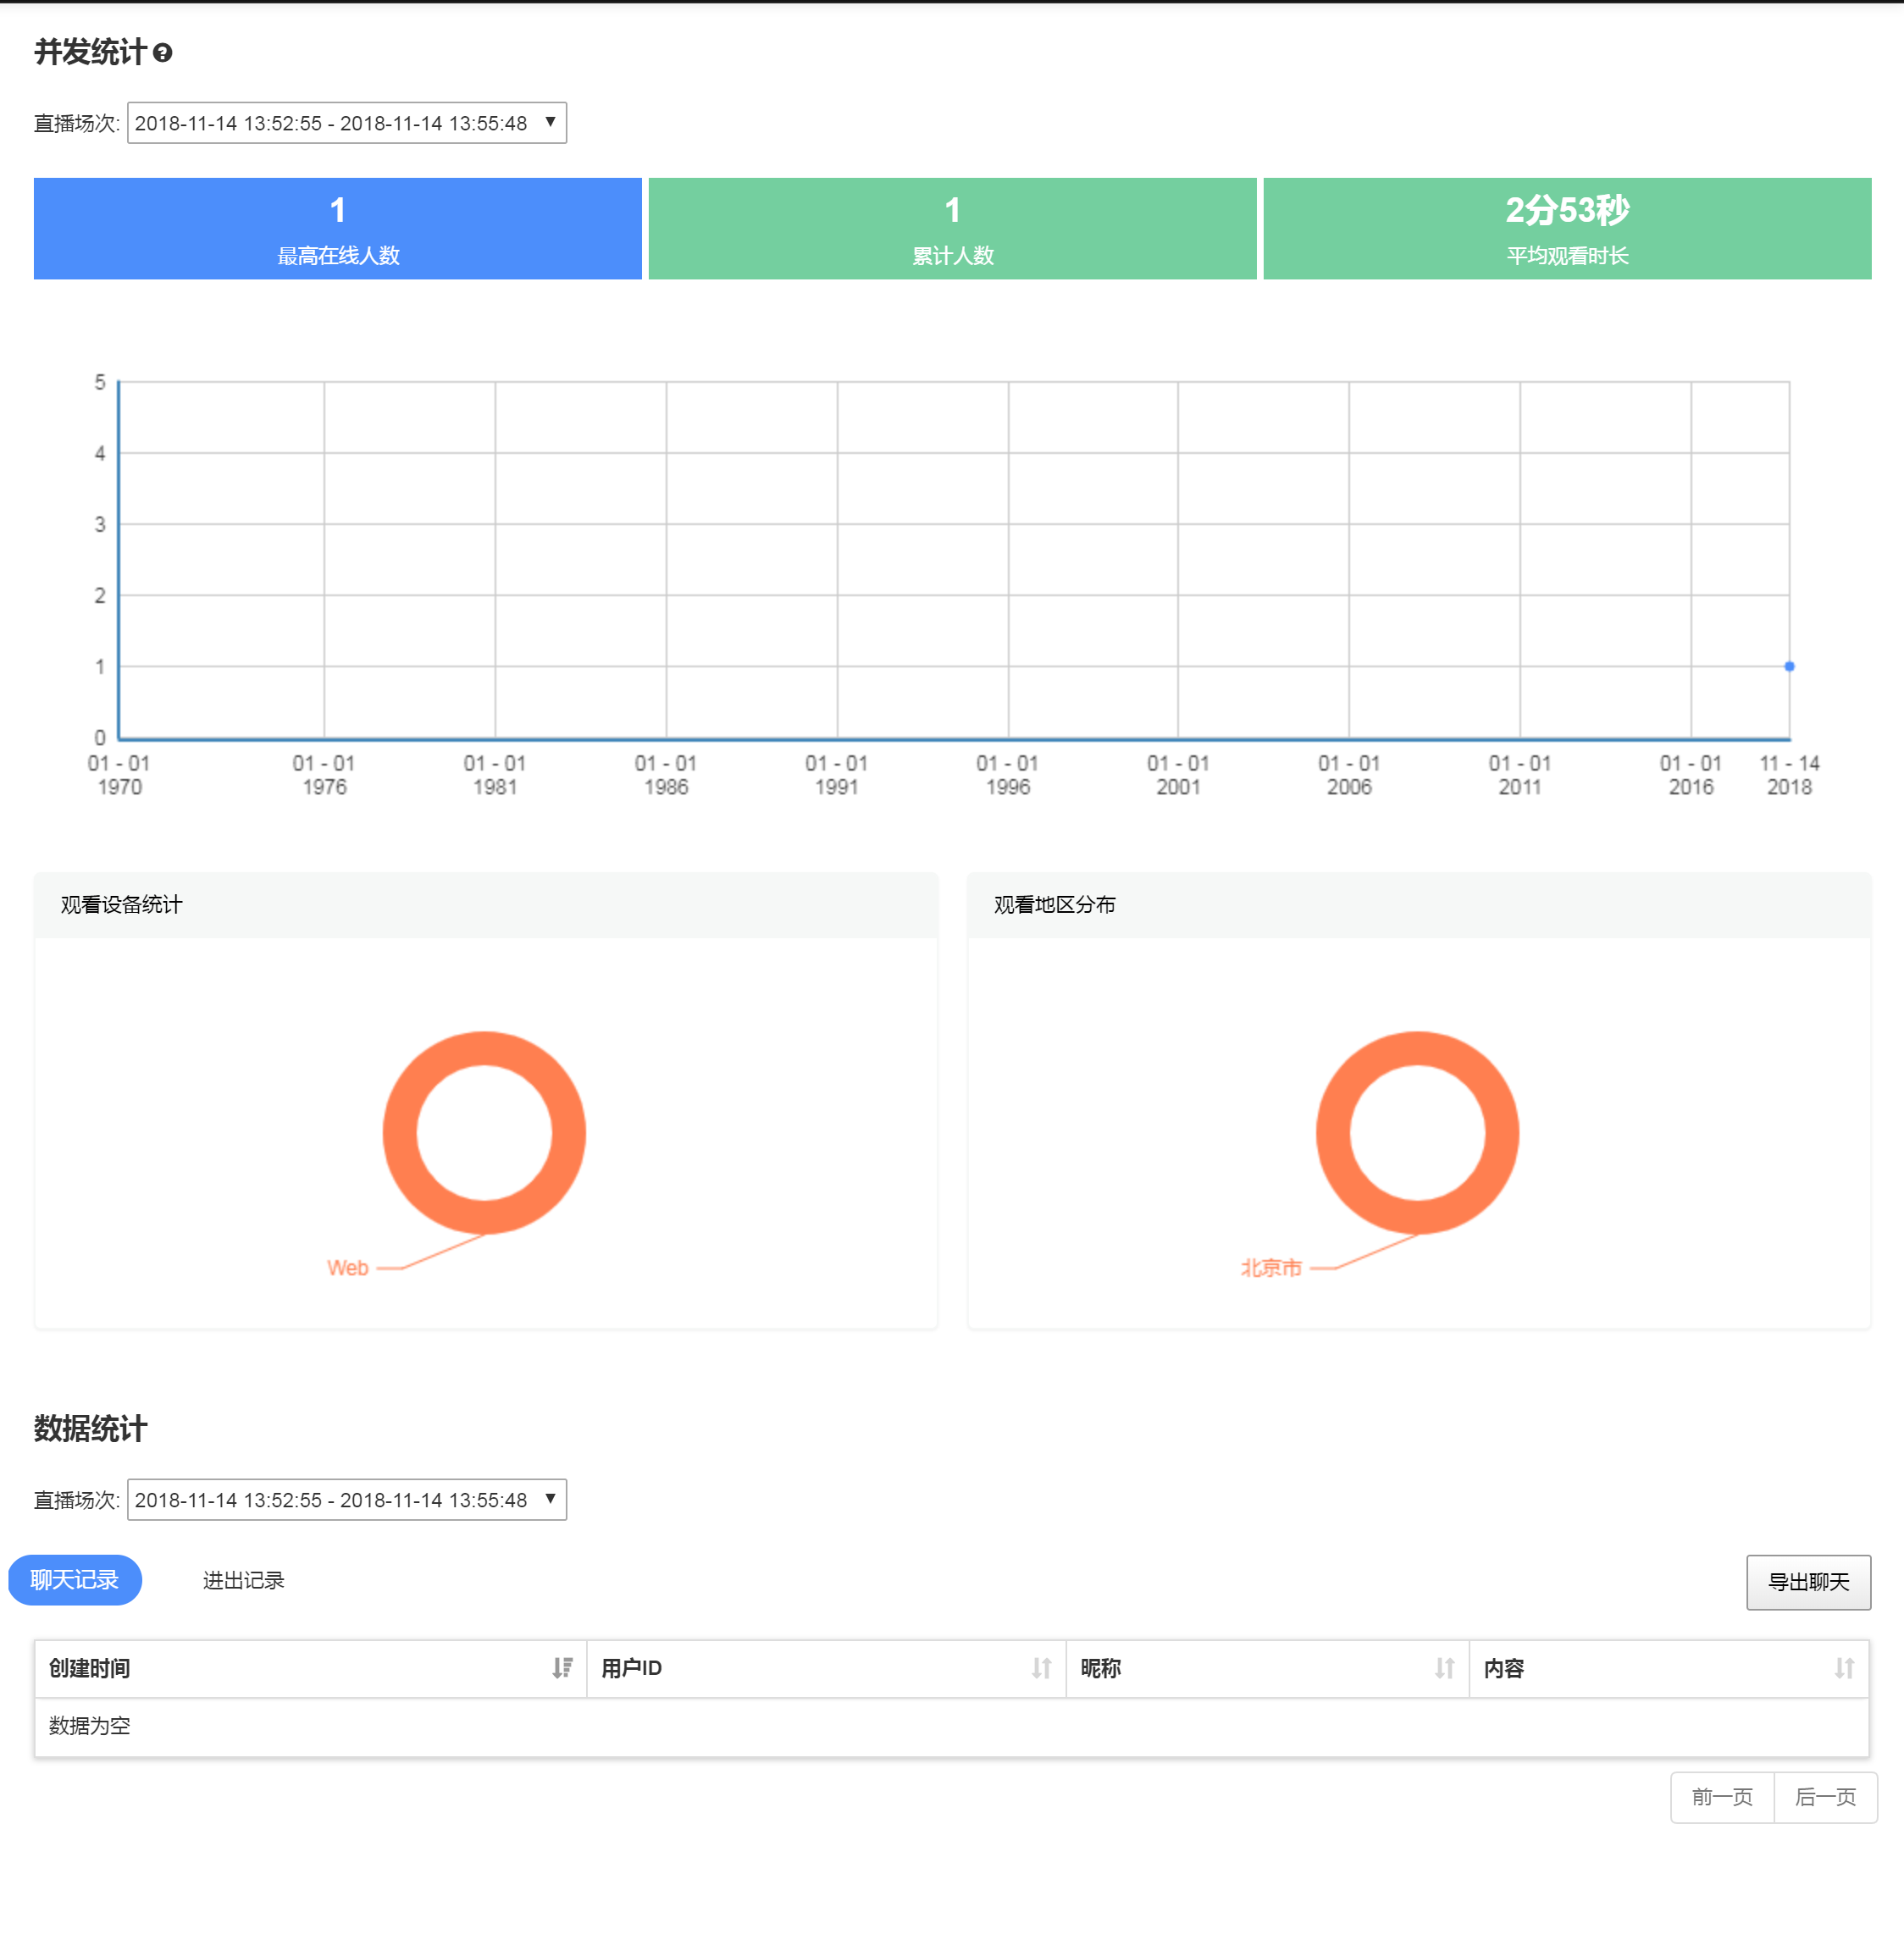Sort by 创建时间 column icon
Viewport: 1904px width, 1951px height.
click(562, 1668)
